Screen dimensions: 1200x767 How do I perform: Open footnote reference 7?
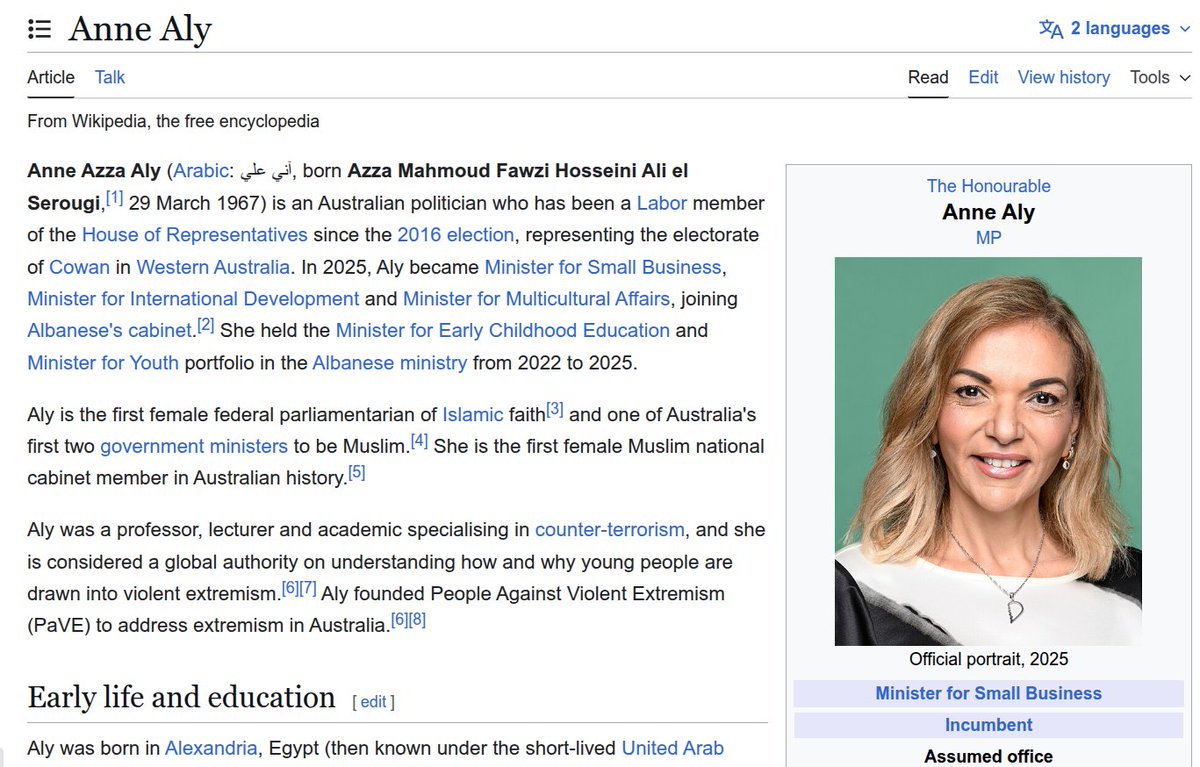308,588
